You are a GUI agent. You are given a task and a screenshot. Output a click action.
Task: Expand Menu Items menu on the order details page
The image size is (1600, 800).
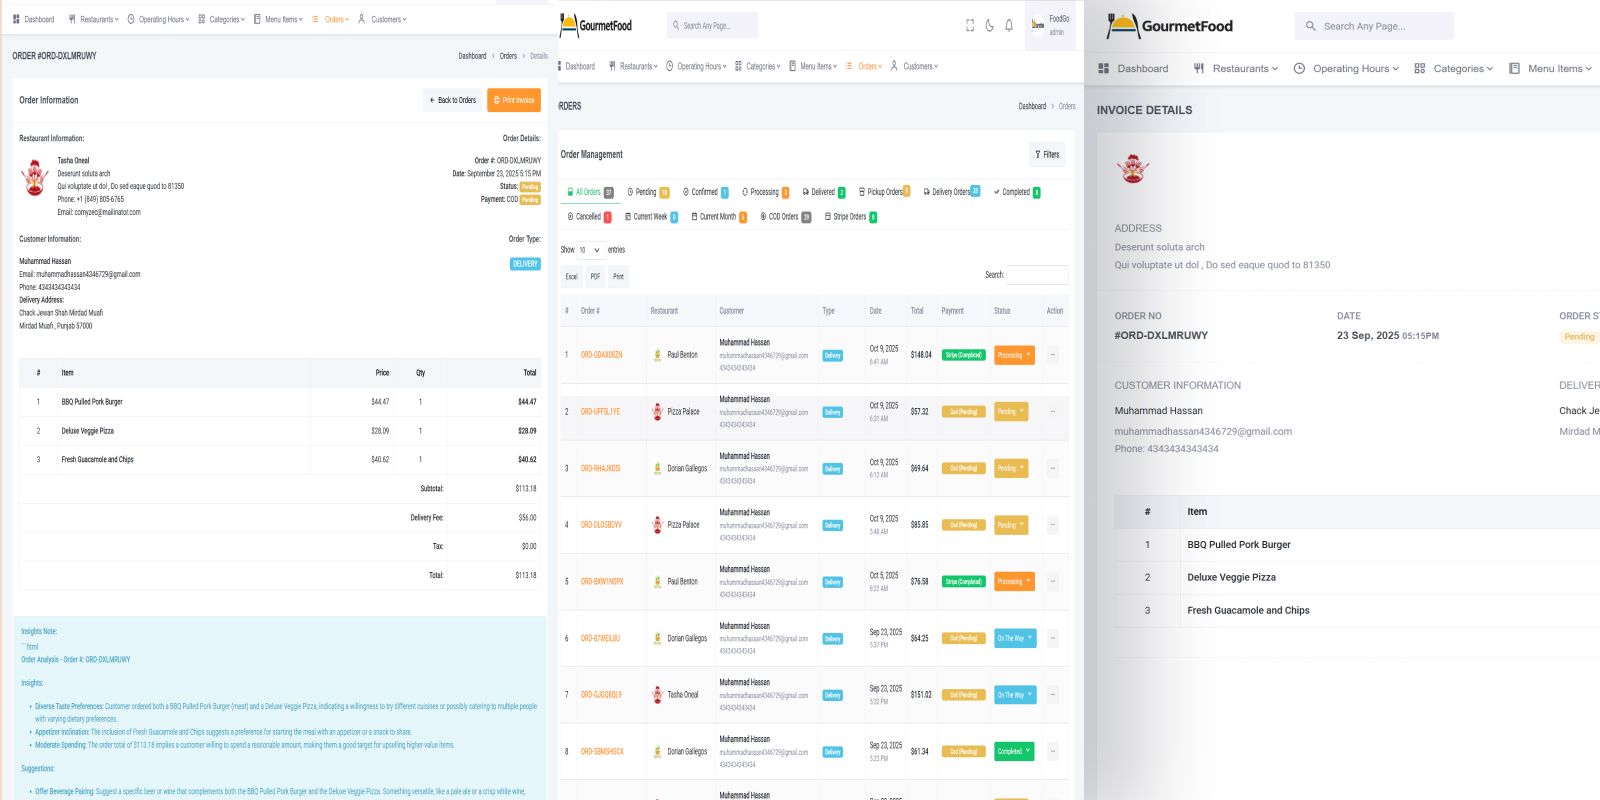[x=278, y=19]
